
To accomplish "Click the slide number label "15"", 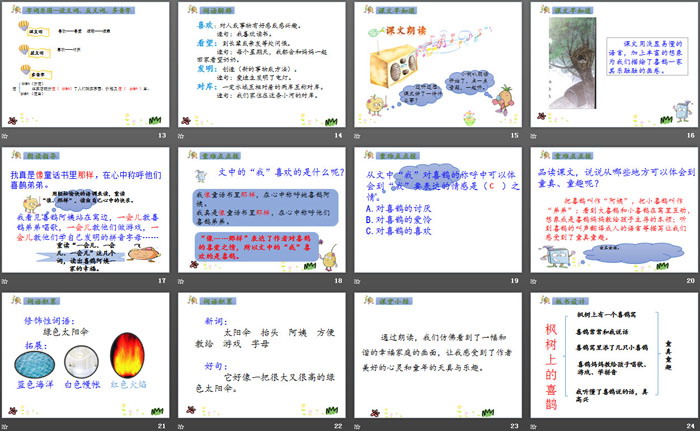I will pyautogui.click(x=514, y=135).
